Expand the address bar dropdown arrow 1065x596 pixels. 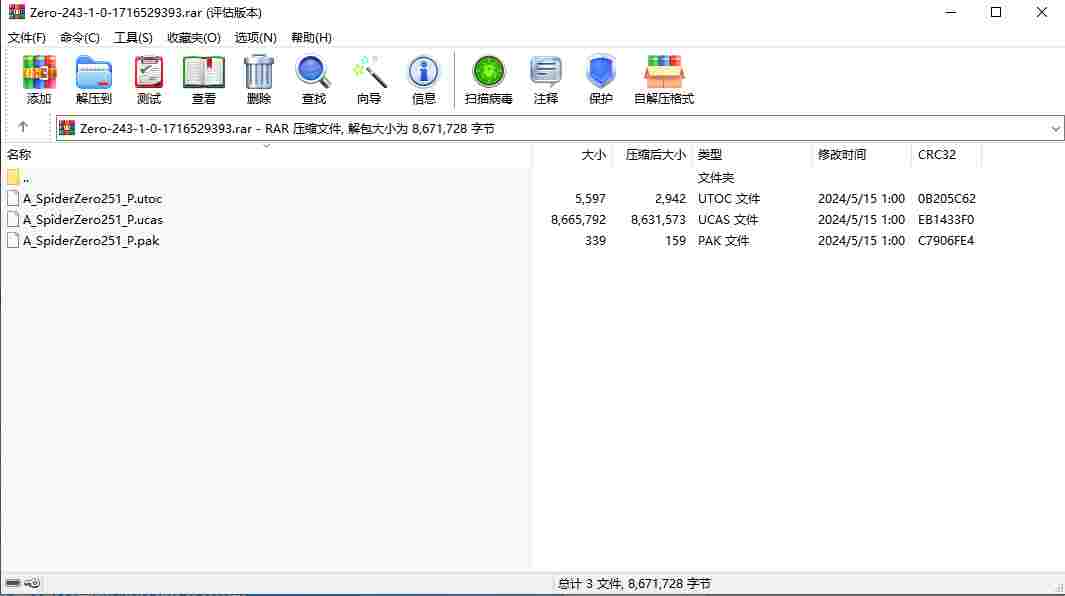click(1055, 128)
